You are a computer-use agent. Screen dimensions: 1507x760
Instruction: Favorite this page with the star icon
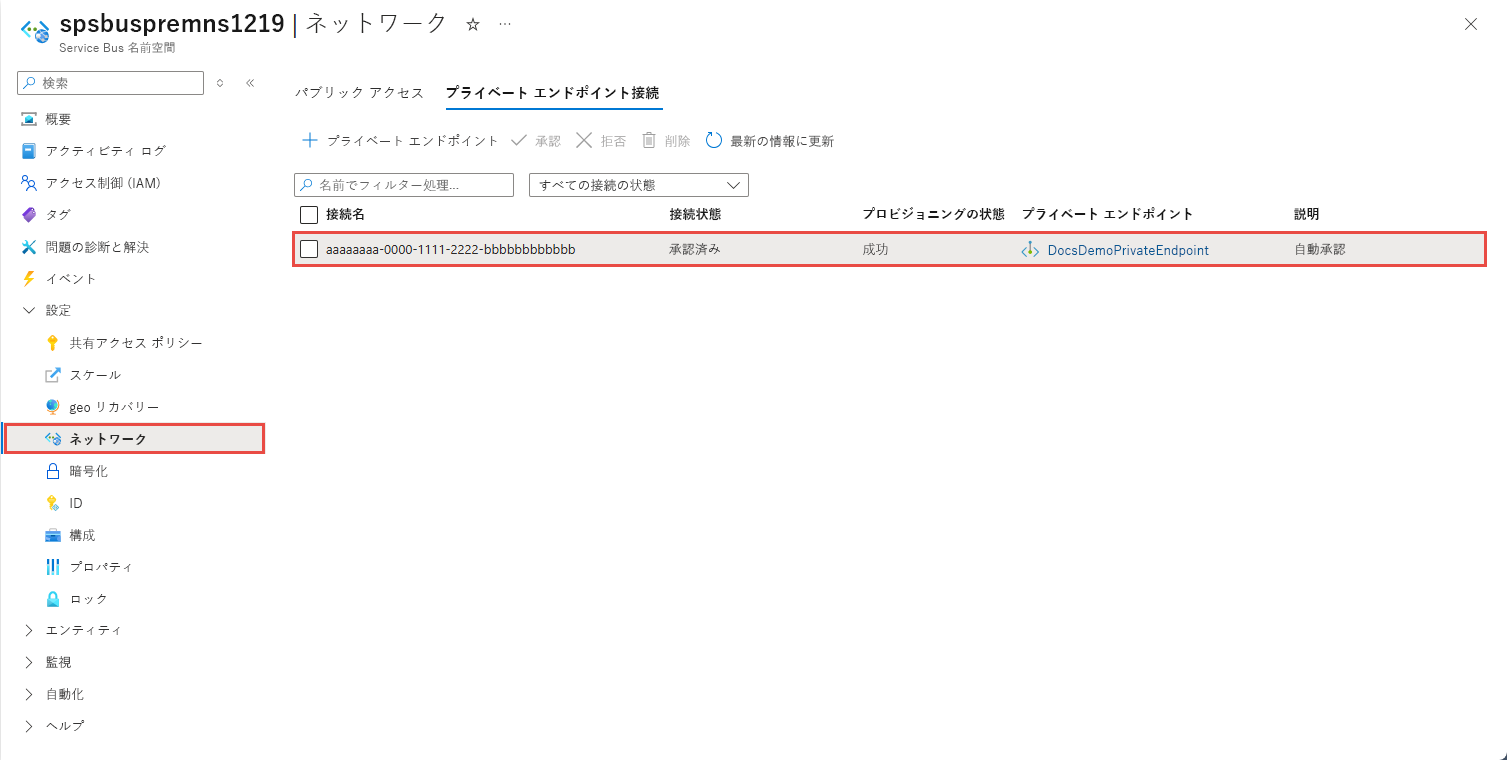pyautogui.click(x=473, y=25)
